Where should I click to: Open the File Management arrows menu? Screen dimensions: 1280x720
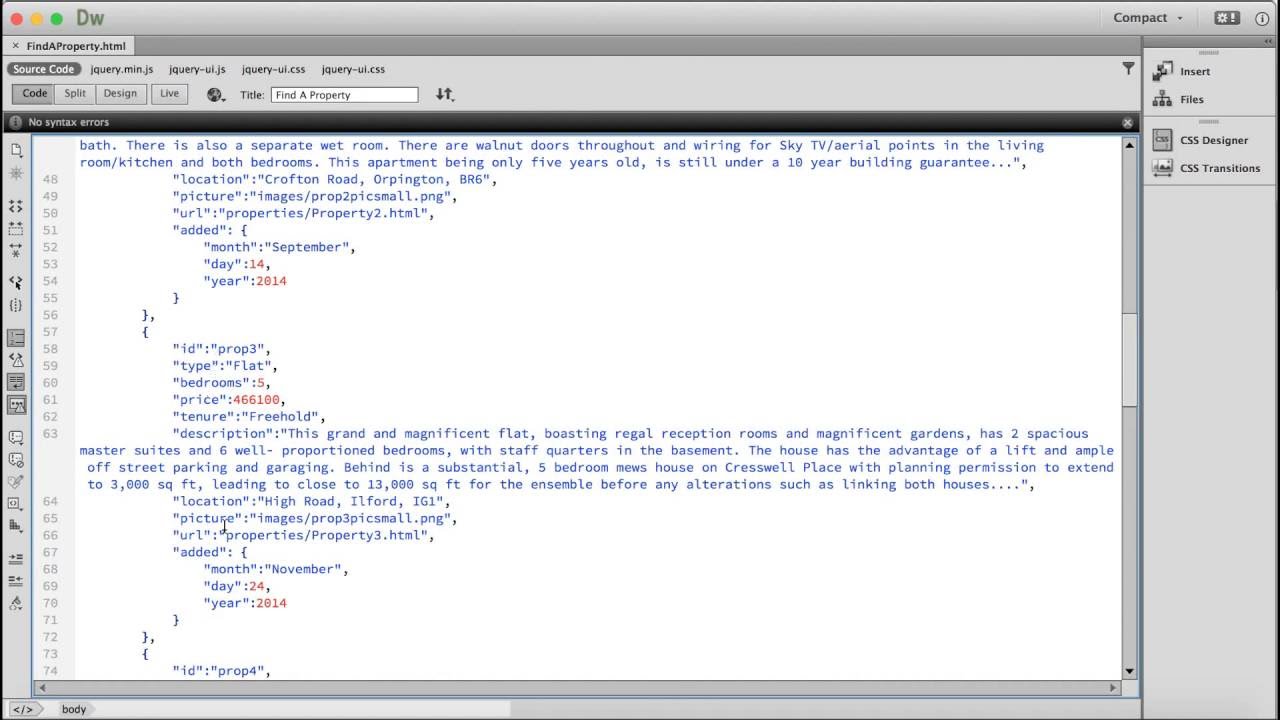click(x=445, y=94)
